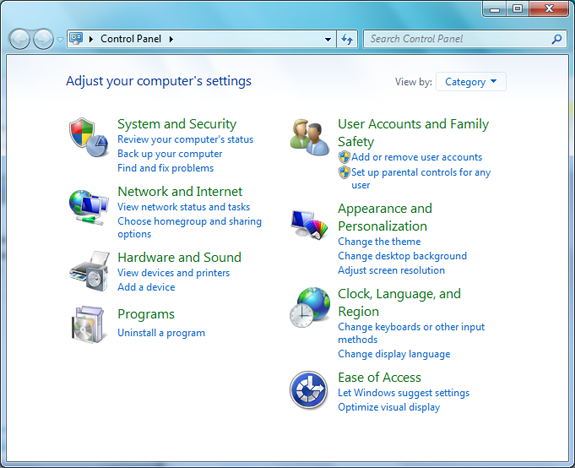The height and width of the screenshot is (468, 575).
Task: Open Find and fix problems
Action: click(165, 168)
